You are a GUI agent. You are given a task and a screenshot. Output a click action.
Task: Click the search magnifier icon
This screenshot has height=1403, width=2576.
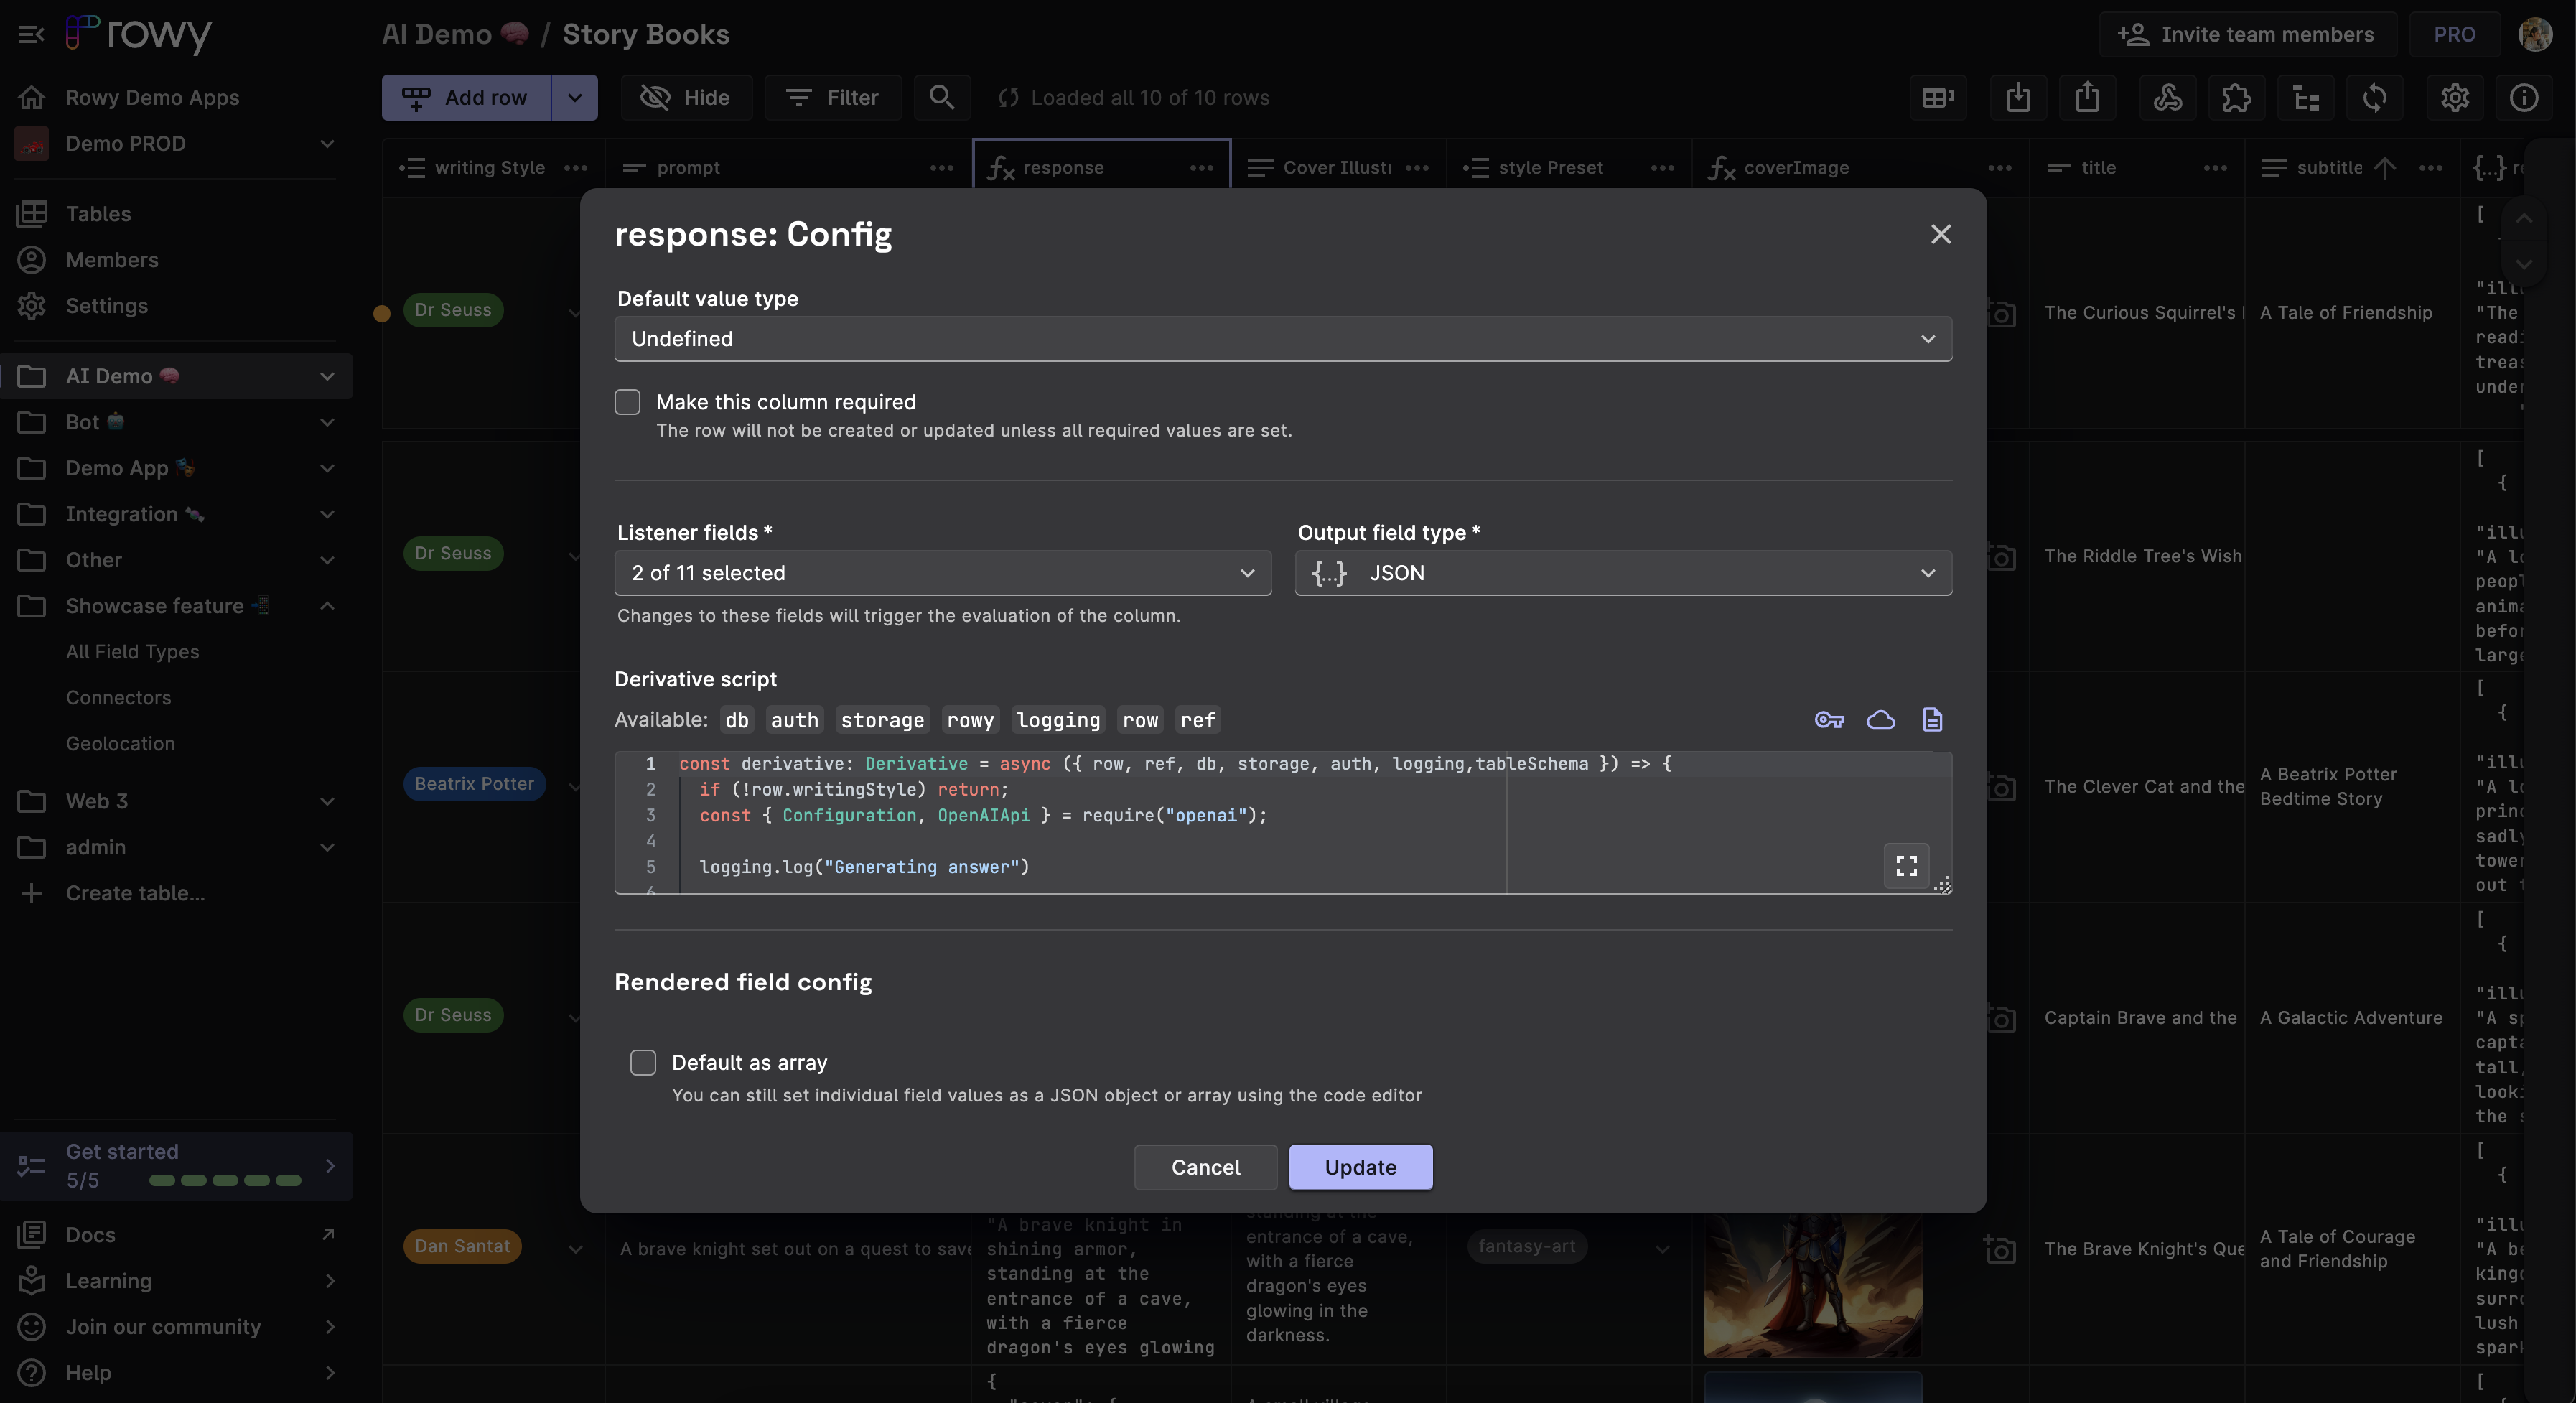pos(941,98)
